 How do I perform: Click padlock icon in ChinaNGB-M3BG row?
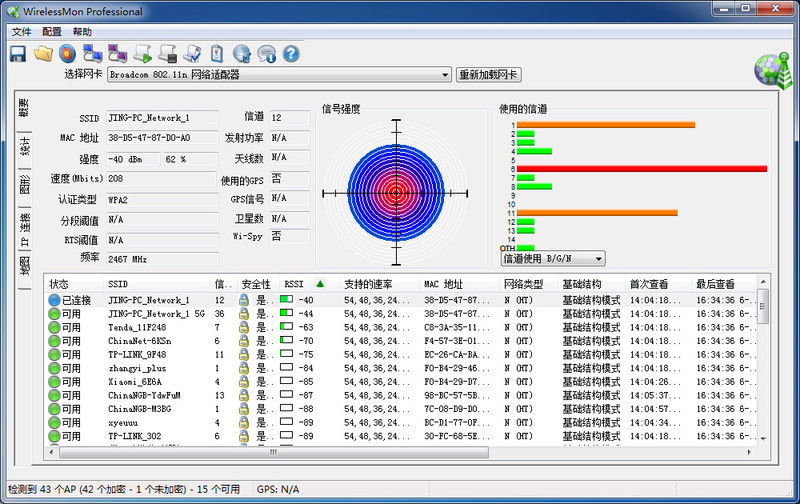[x=244, y=409]
